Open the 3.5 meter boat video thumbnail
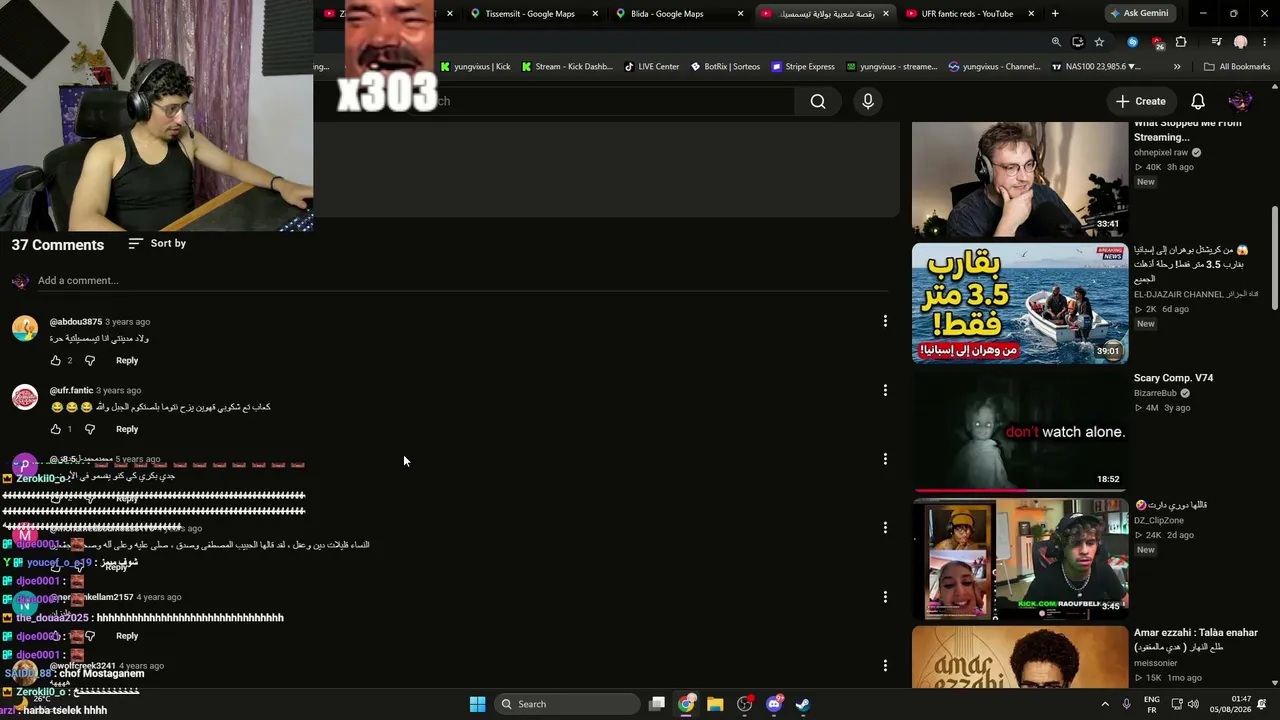This screenshot has width=1280, height=720. click(x=1020, y=303)
